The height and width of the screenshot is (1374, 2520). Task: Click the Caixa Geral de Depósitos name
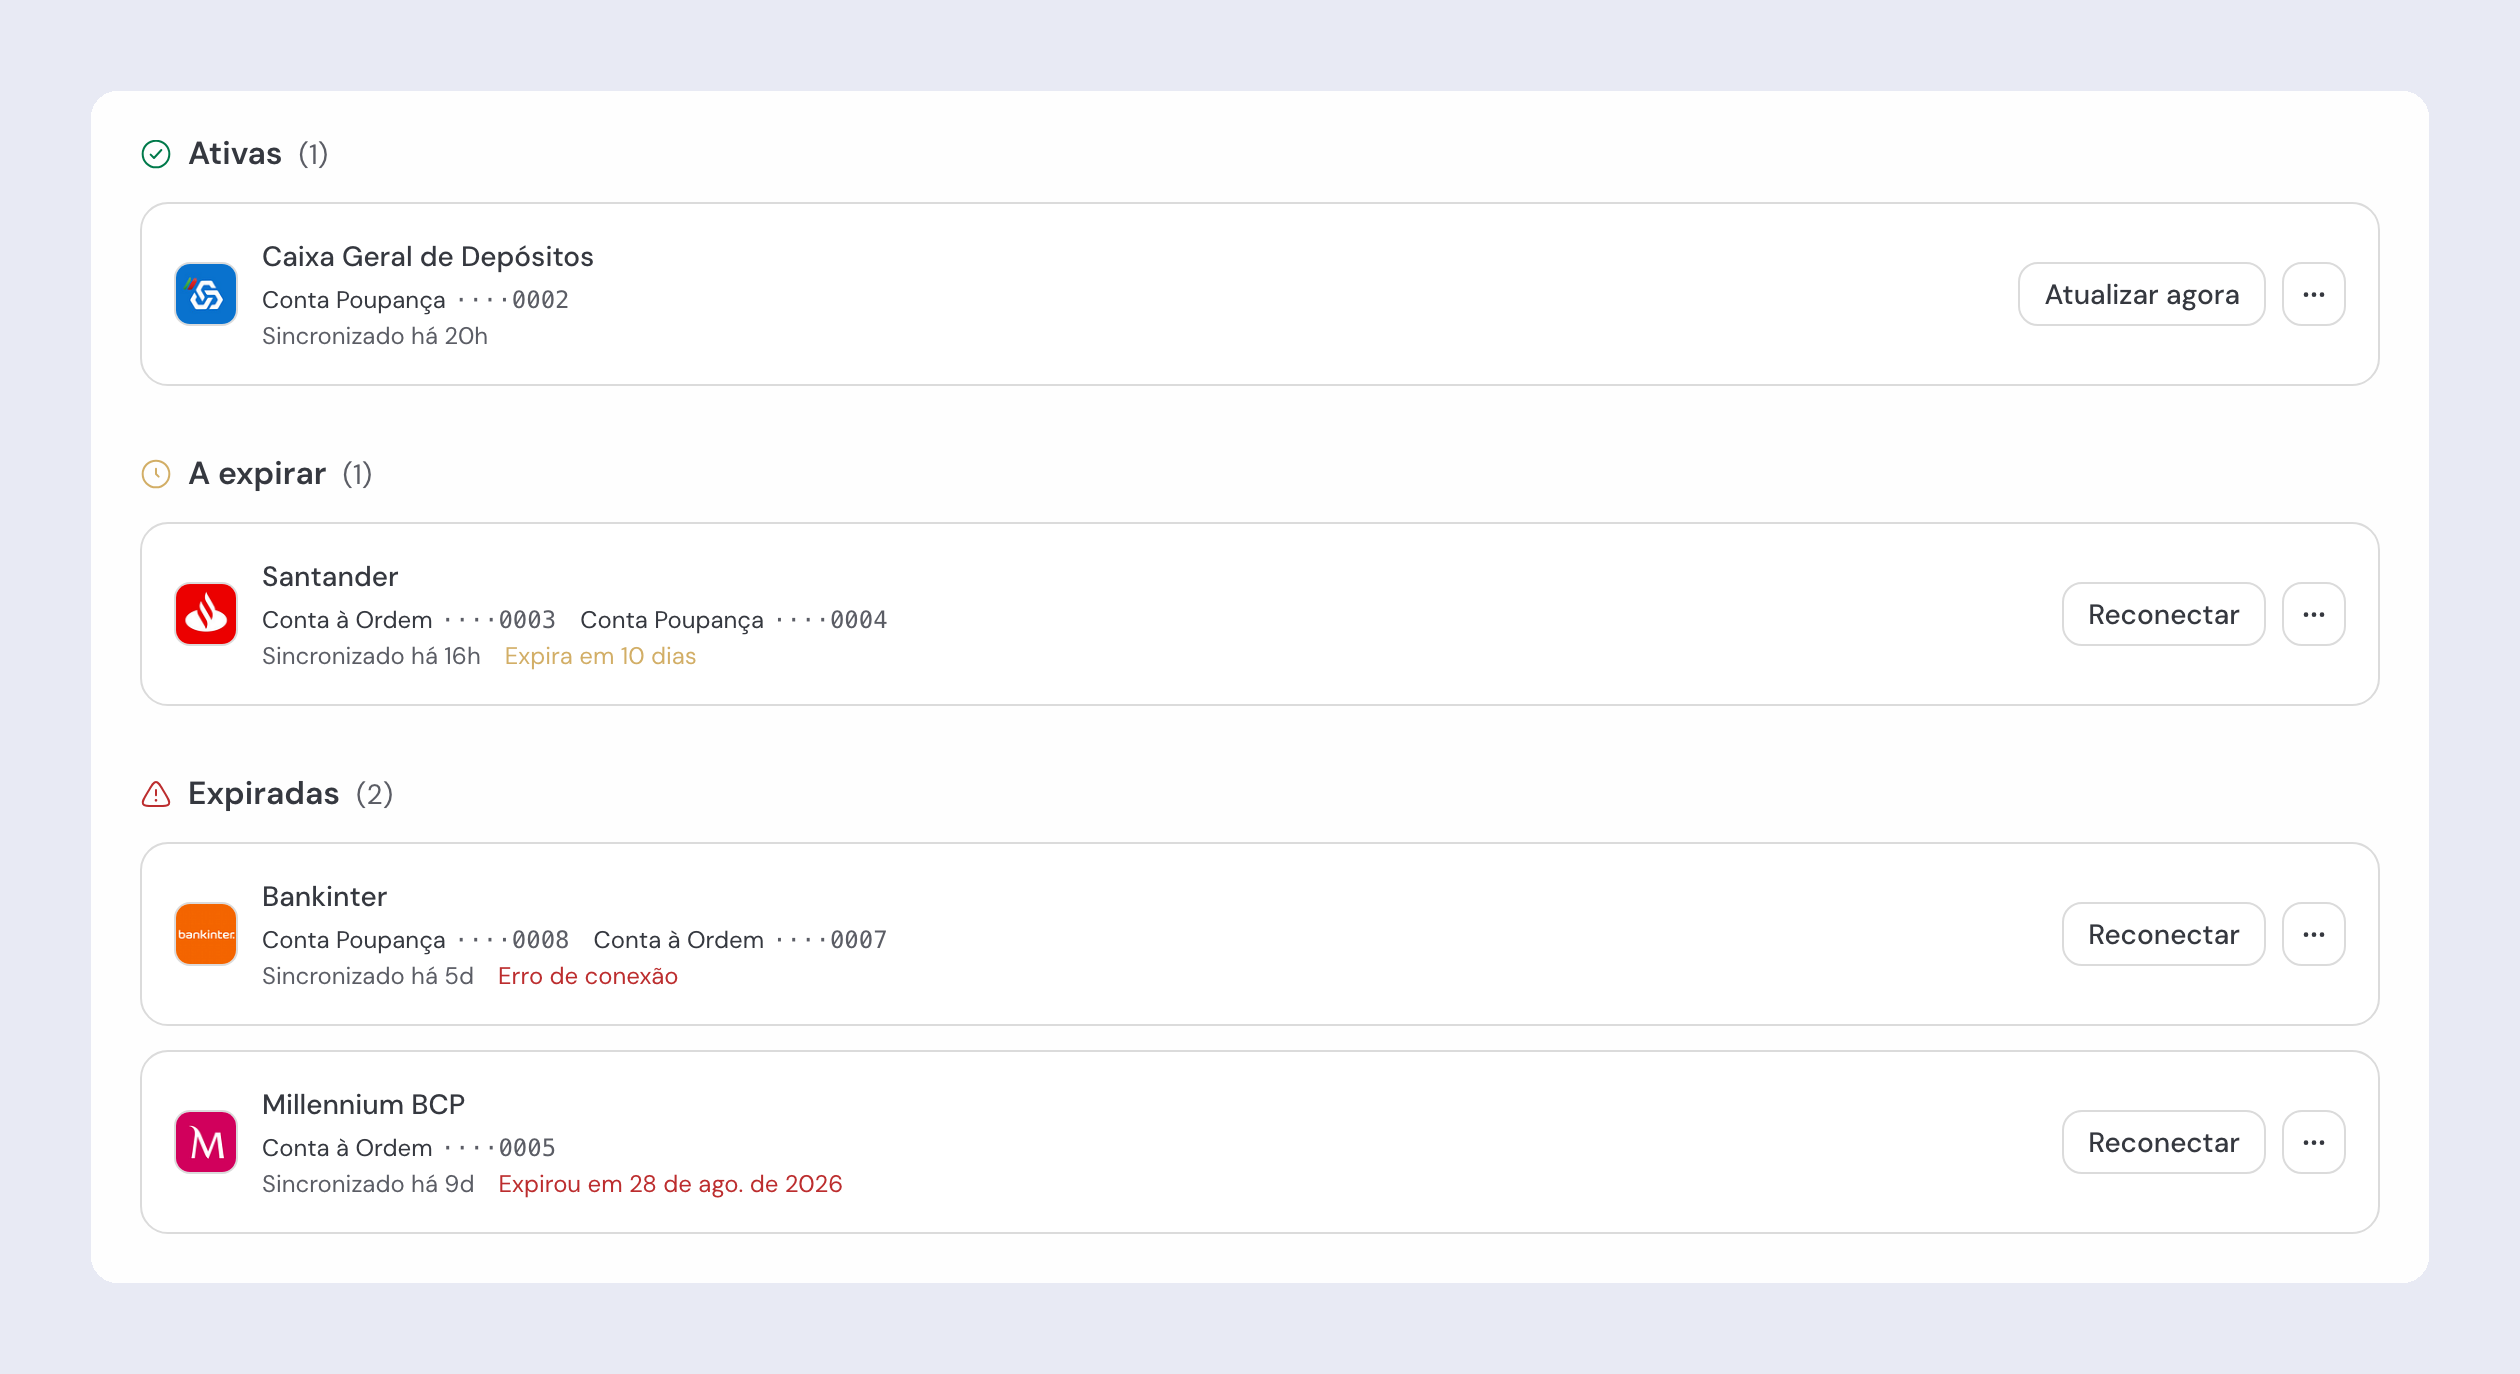(x=428, y=257)
